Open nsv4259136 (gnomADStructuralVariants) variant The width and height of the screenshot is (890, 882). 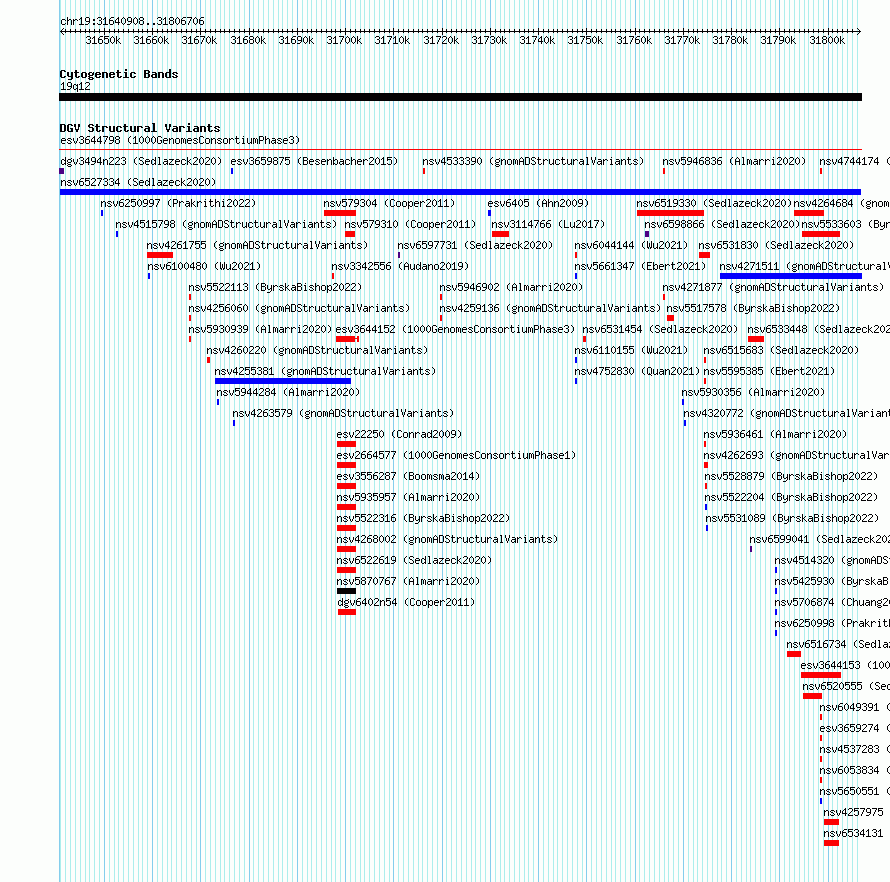pos(550,308)
